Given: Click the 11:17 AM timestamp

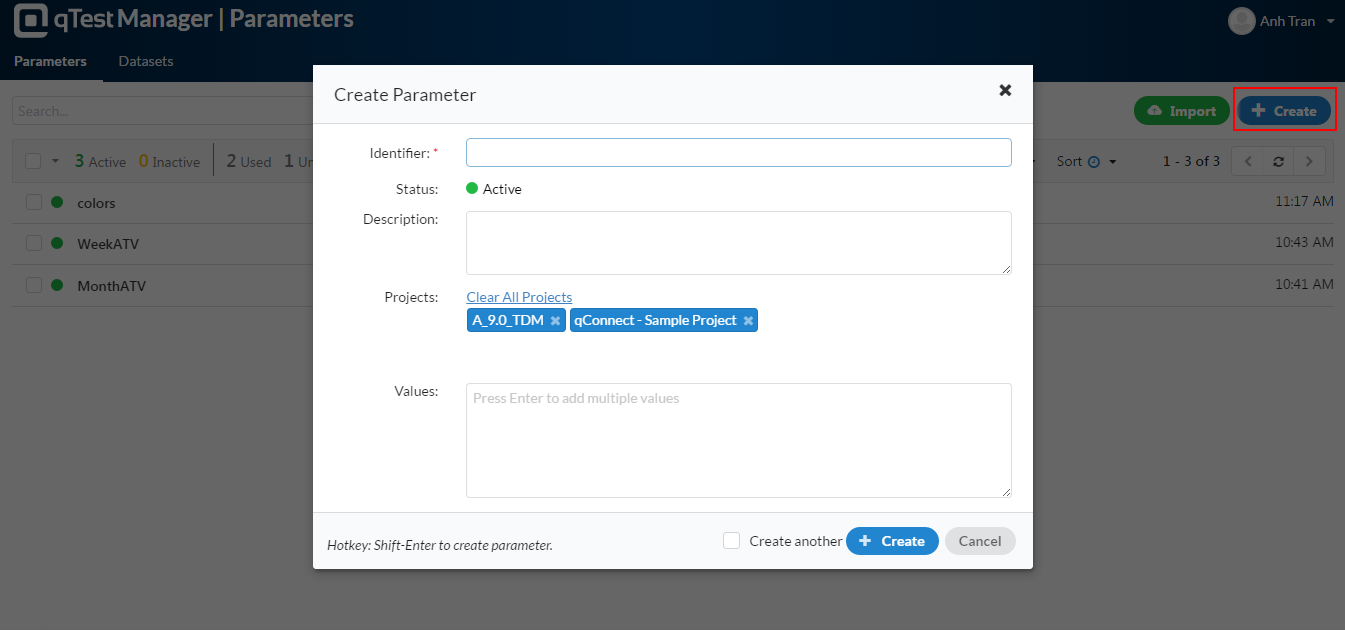Looking at the screenshot, I should pyautogui.click(x=1304, y=201).
